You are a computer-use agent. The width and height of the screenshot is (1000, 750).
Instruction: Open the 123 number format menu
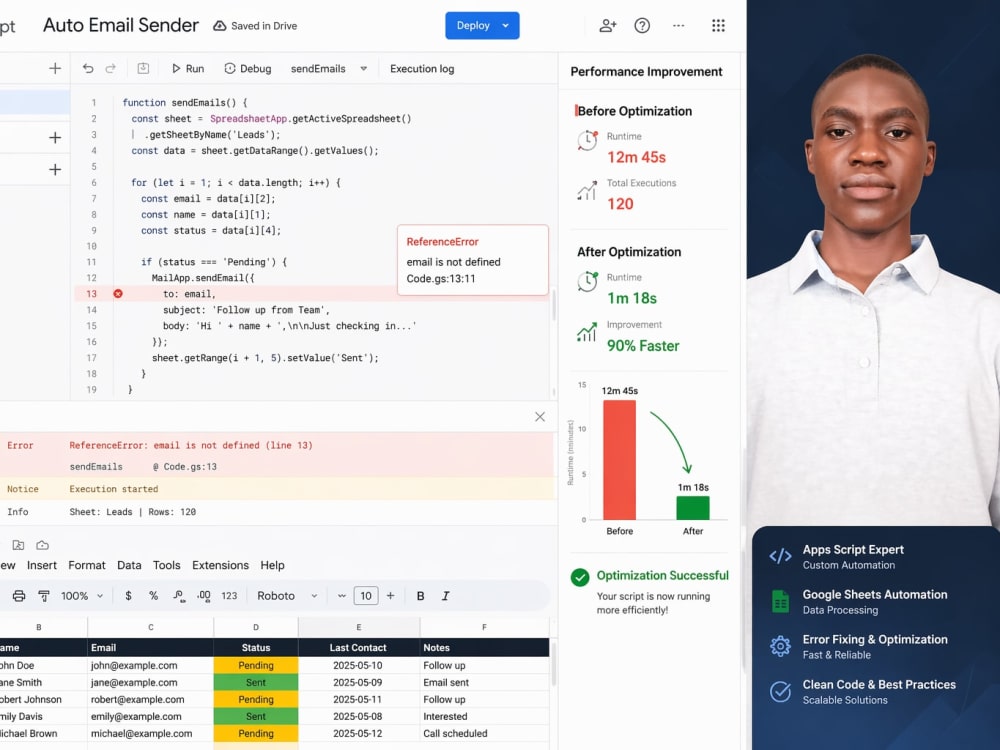pyautogui.click(x=229, y=596)
